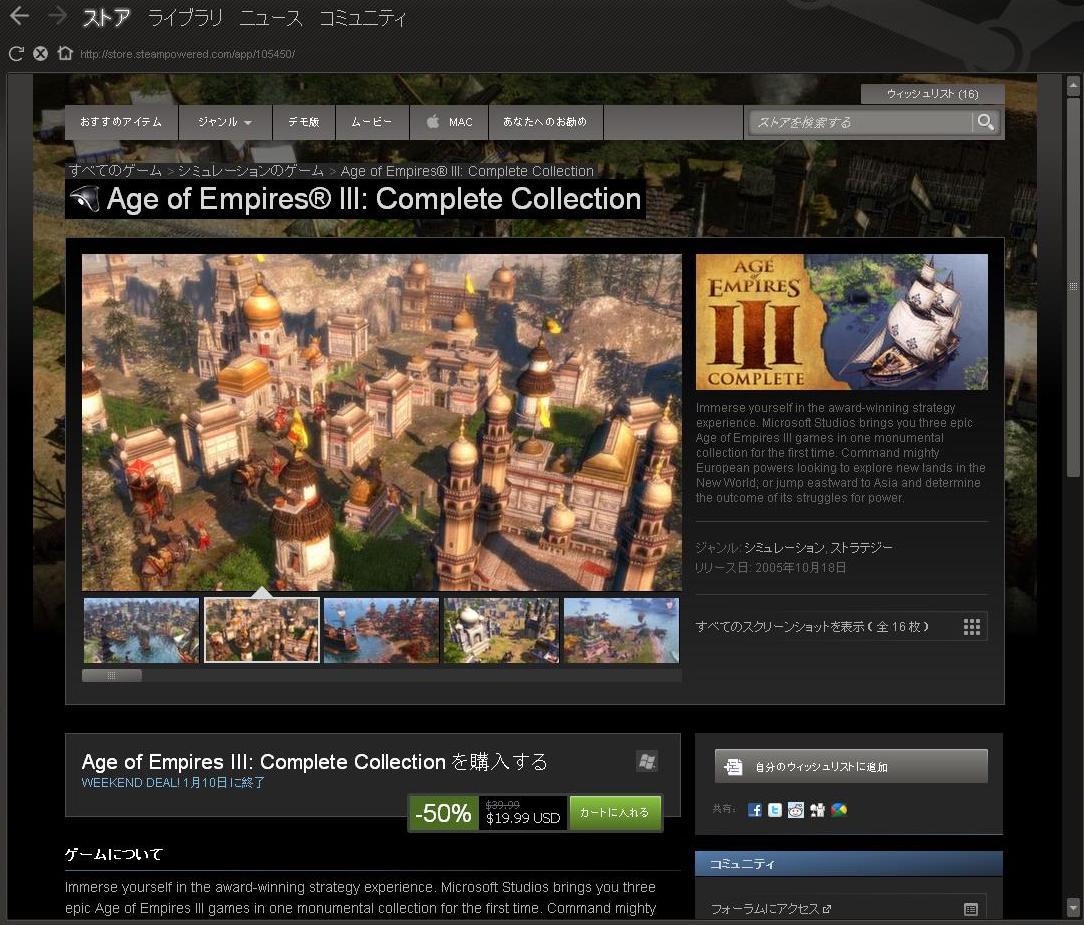Screen dimensions: 1084x925
Task: Click the forum list icon beside フォーラムにアクセス
Action: pyautogui.click(x=971, y=909)
